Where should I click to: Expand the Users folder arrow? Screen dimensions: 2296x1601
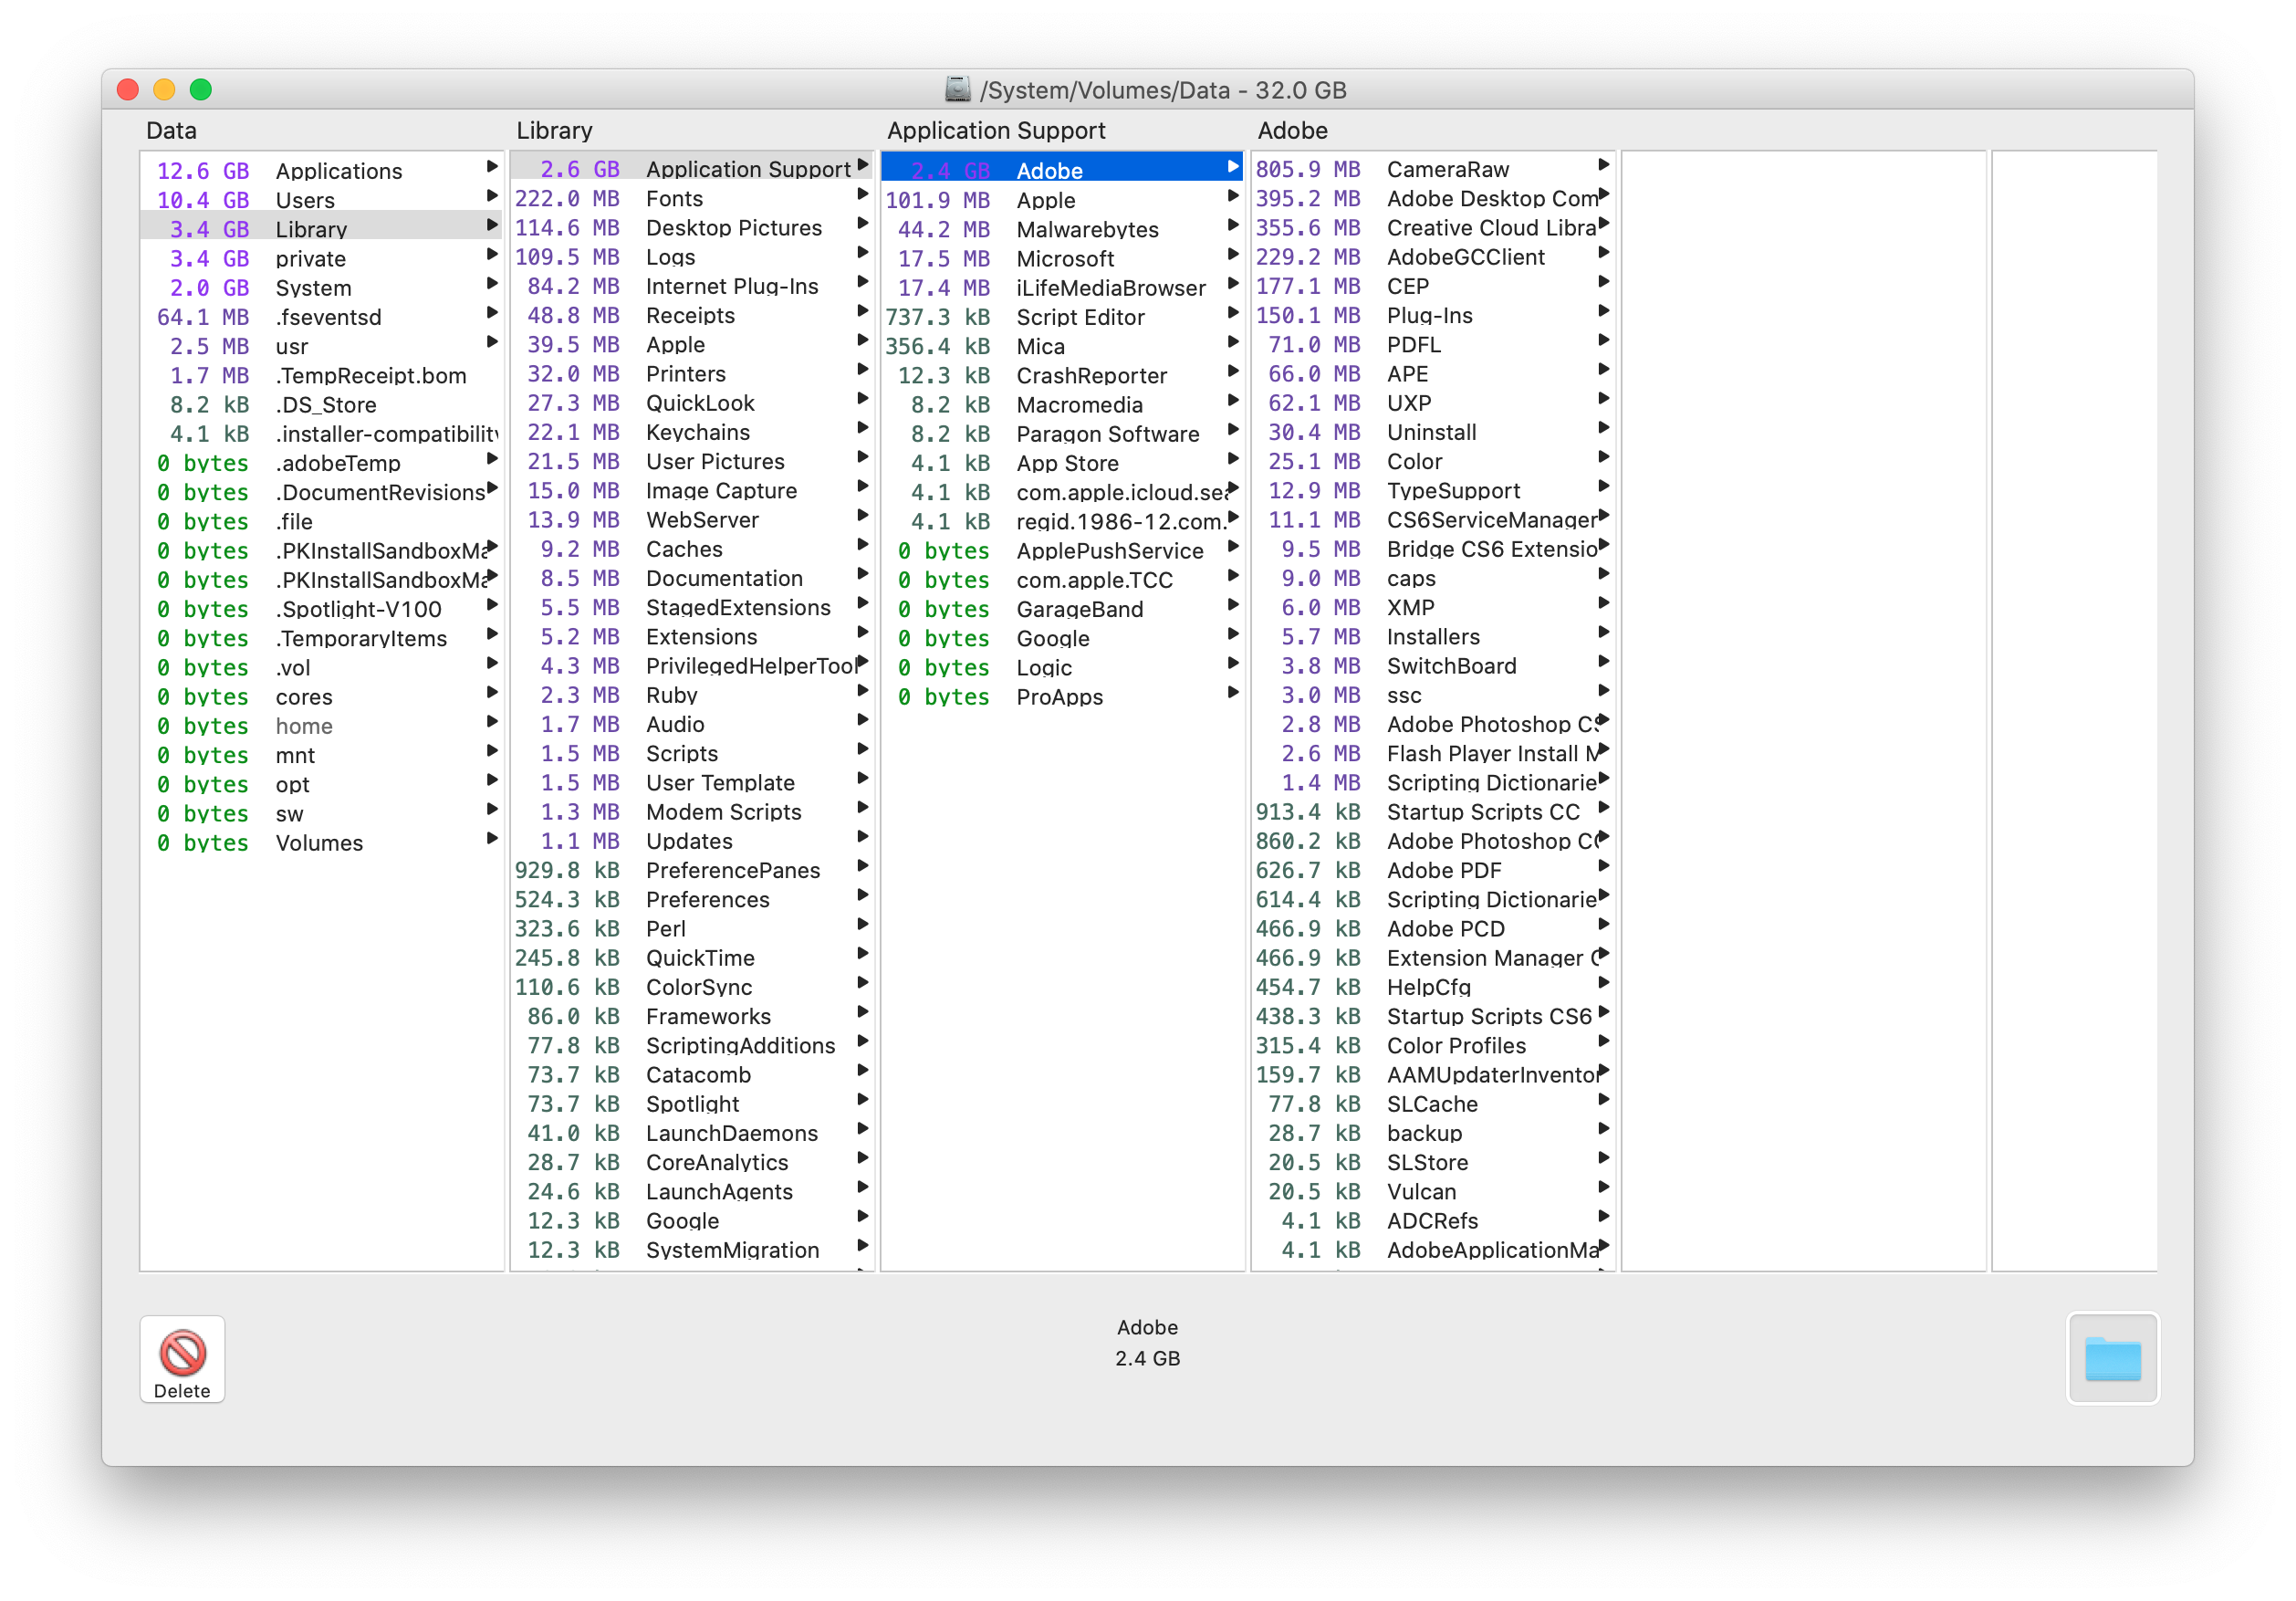[x=492, y=196]
